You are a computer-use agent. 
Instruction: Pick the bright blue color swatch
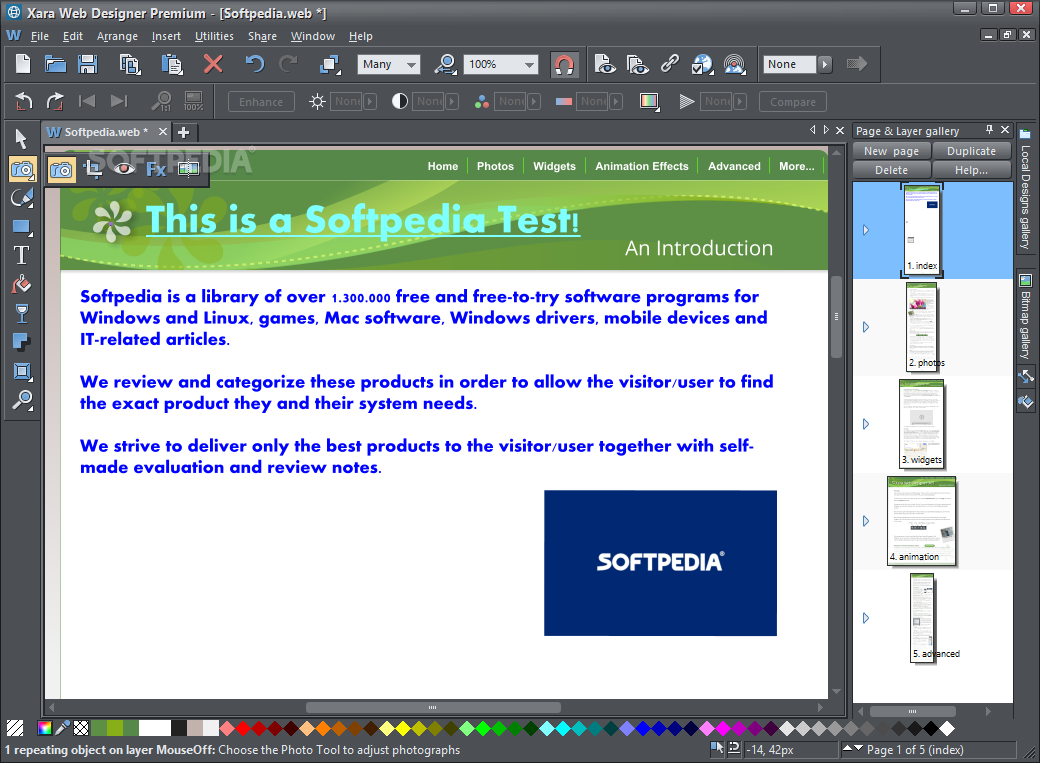[x=643, y=728]
